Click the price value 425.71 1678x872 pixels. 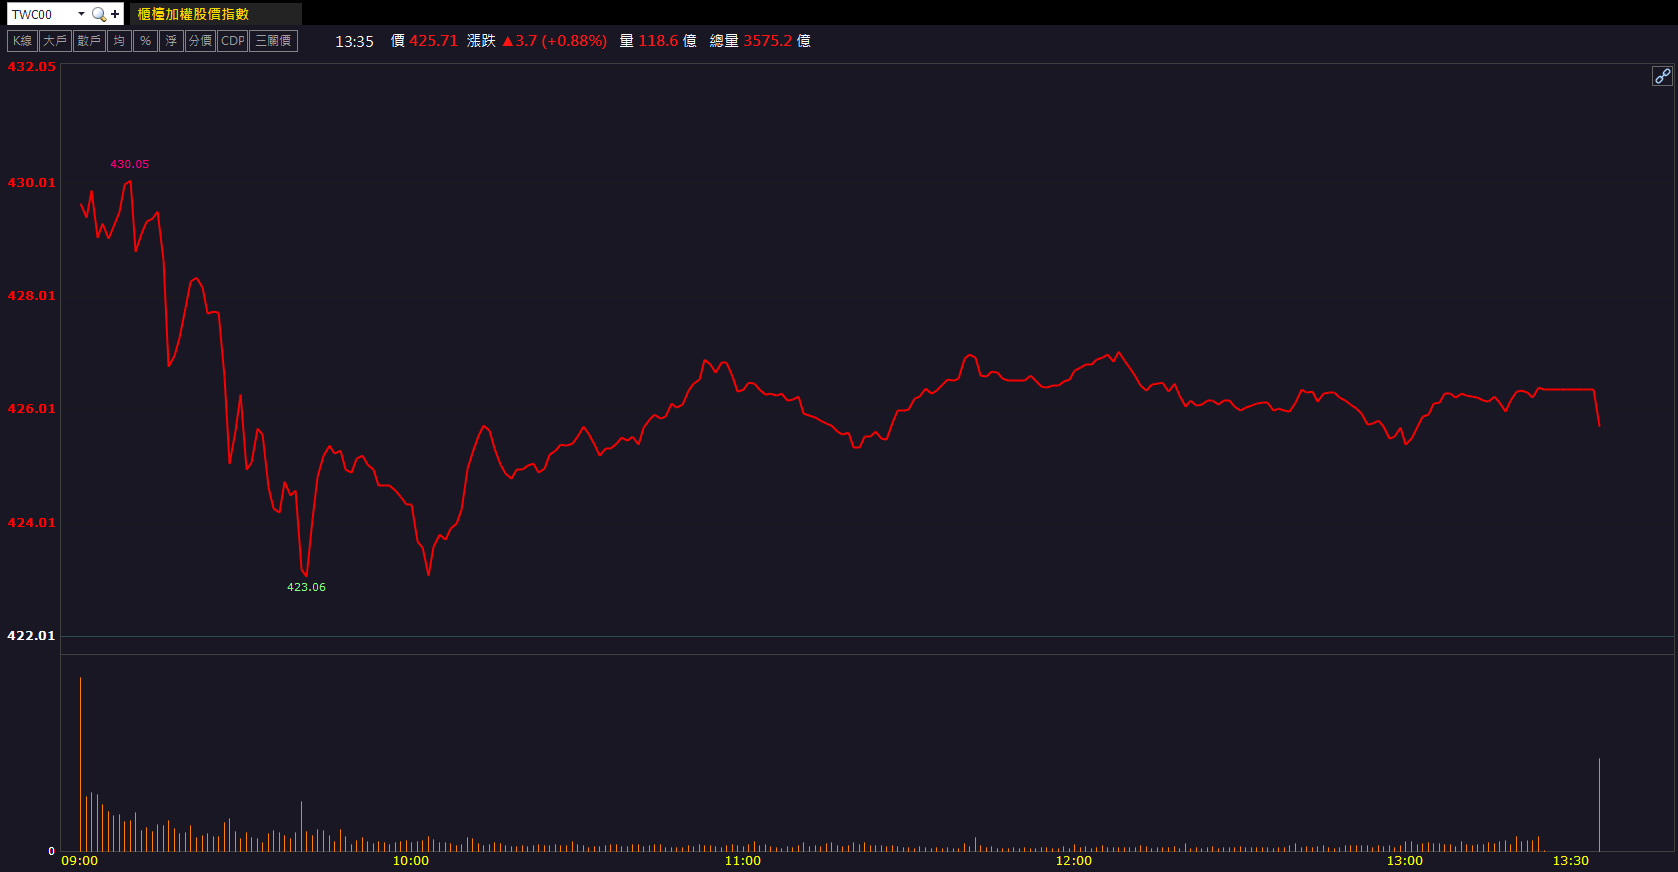(x=433, y=41)
